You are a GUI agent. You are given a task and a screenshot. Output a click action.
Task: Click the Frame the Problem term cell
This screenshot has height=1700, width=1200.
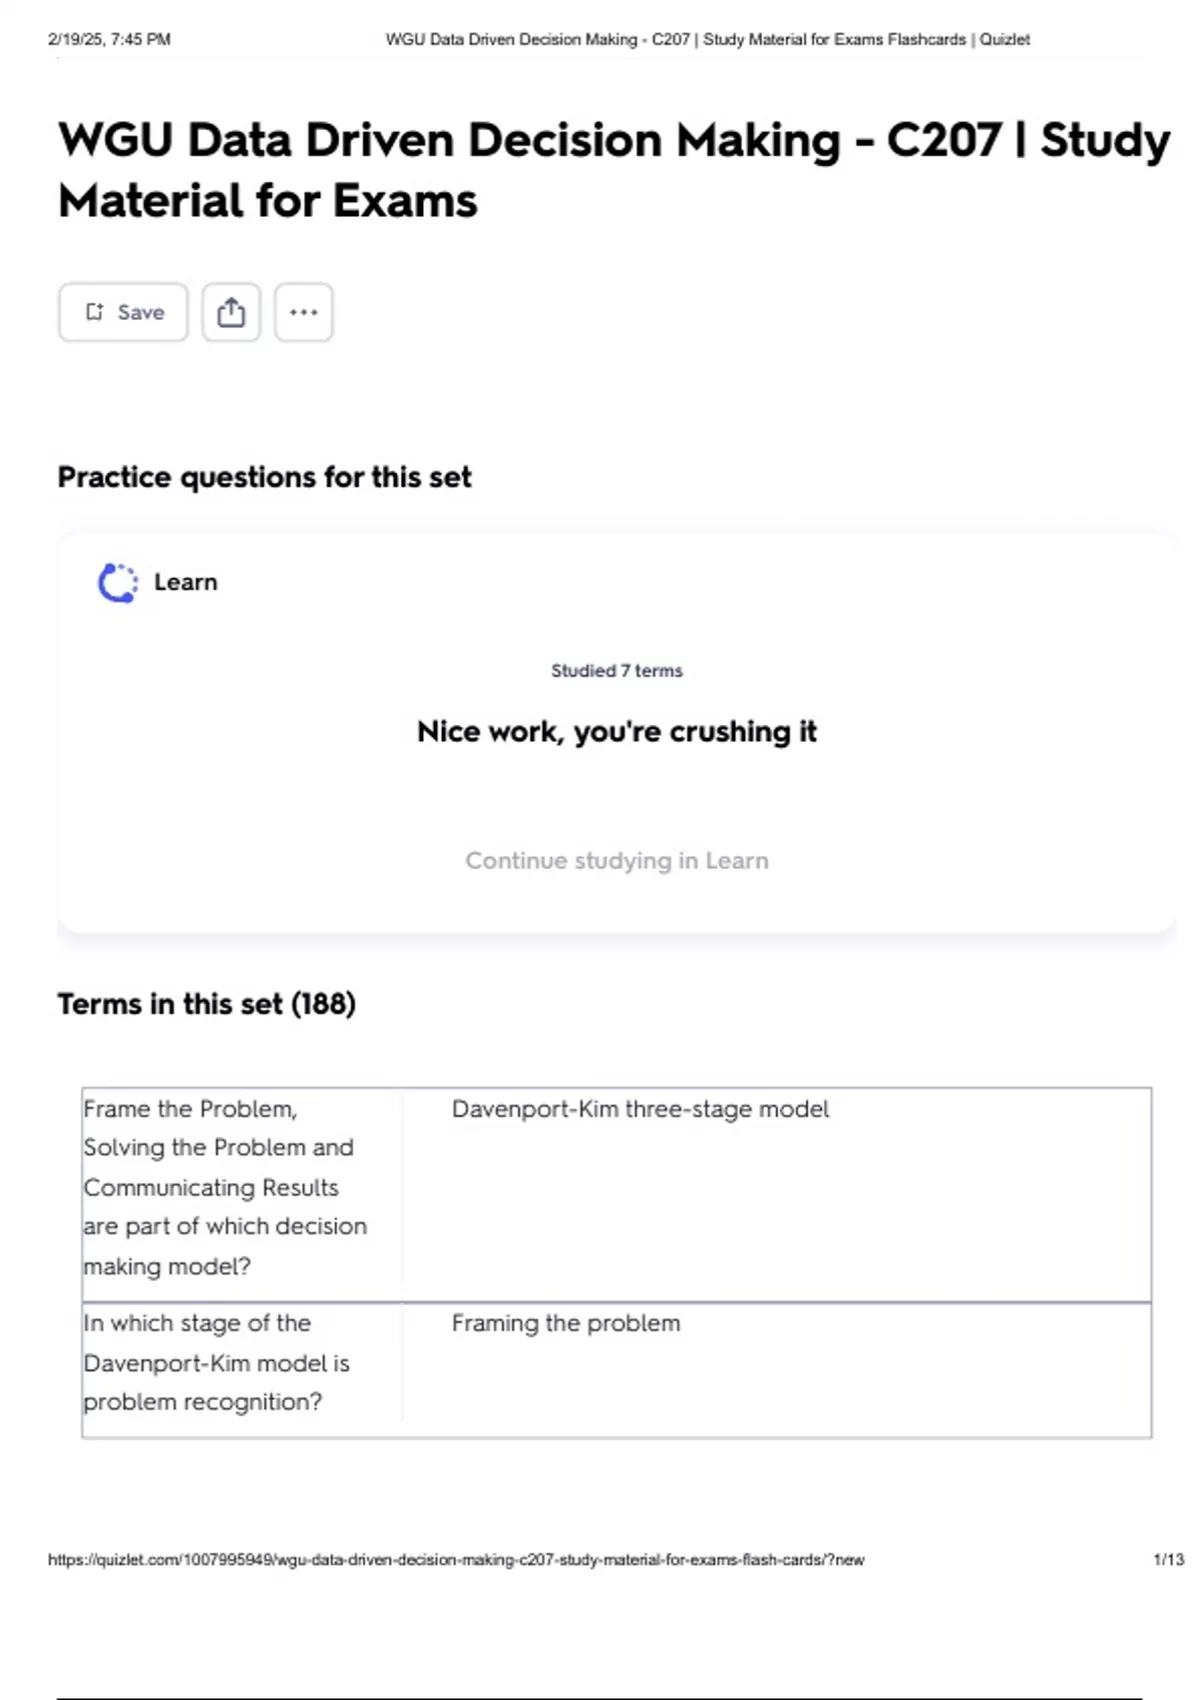coord(225,1187)
